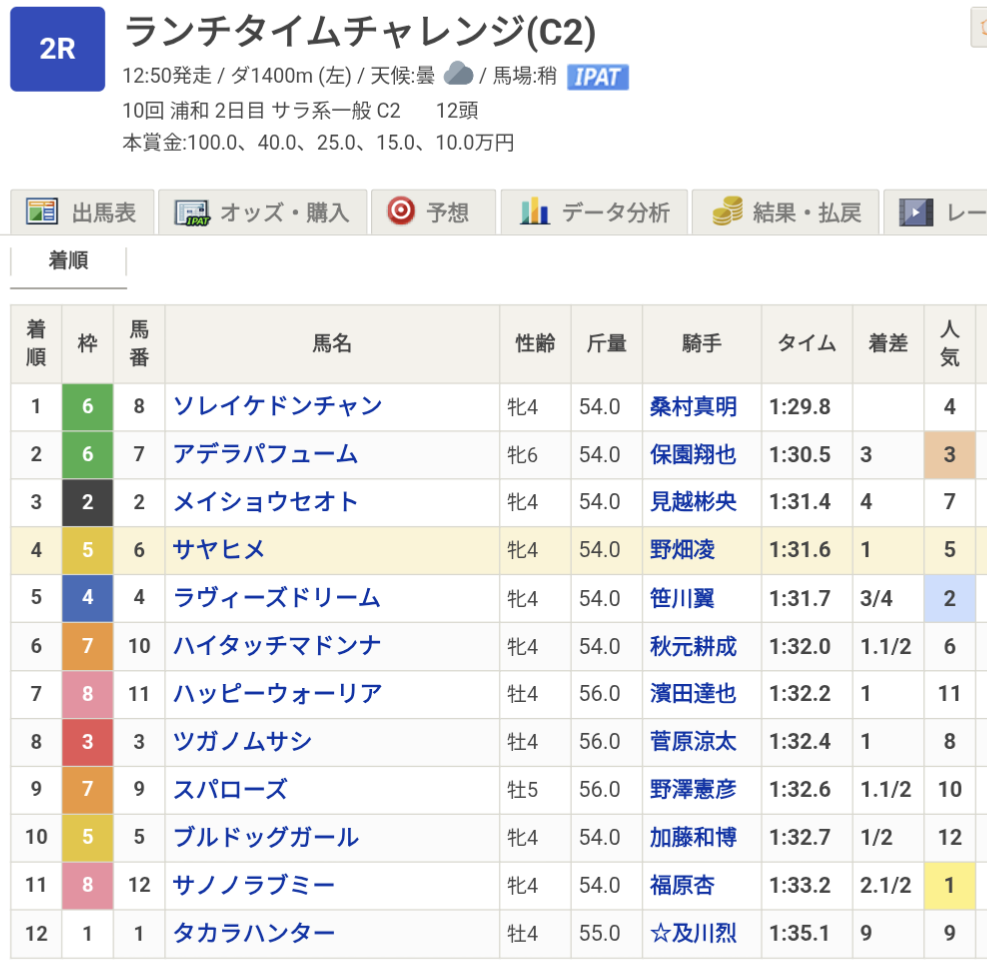Click the IPAT odds screen icon
987x969 pixels.
190,212
